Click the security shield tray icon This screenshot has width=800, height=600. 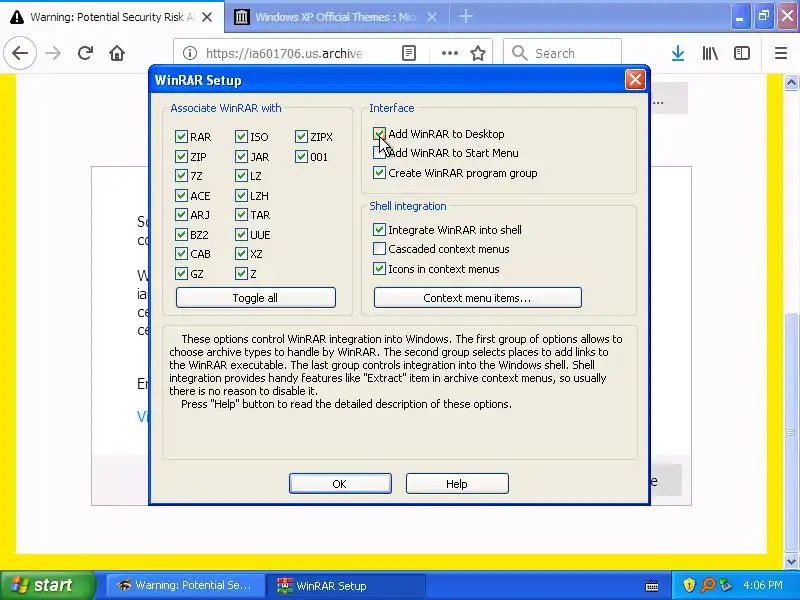coord(689,585)
